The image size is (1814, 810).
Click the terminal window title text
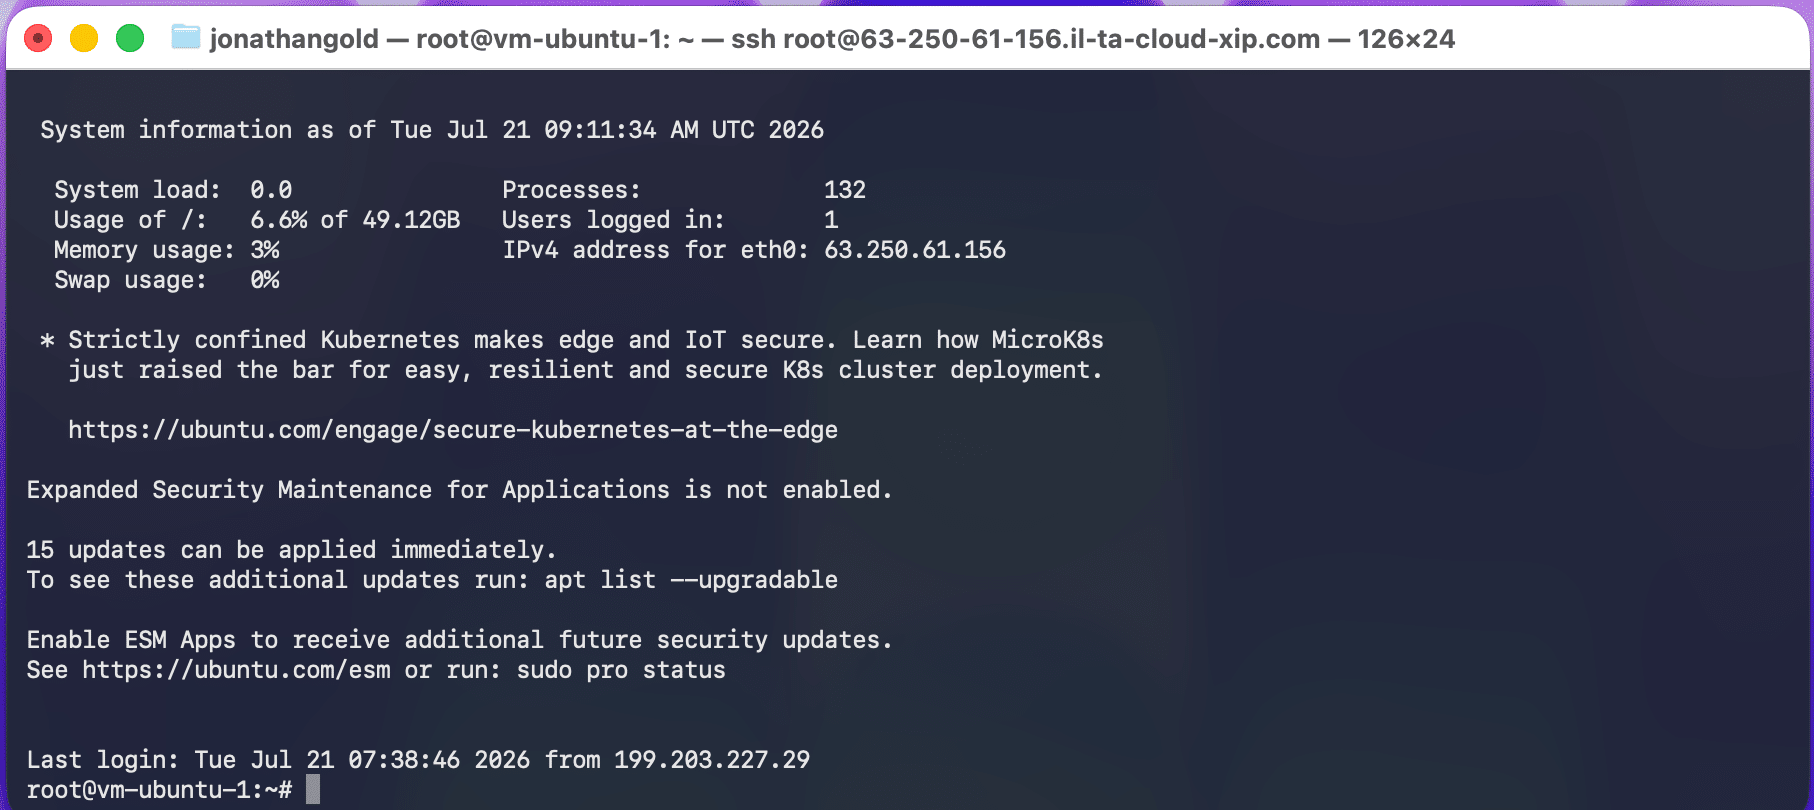[x=832, y=39]
